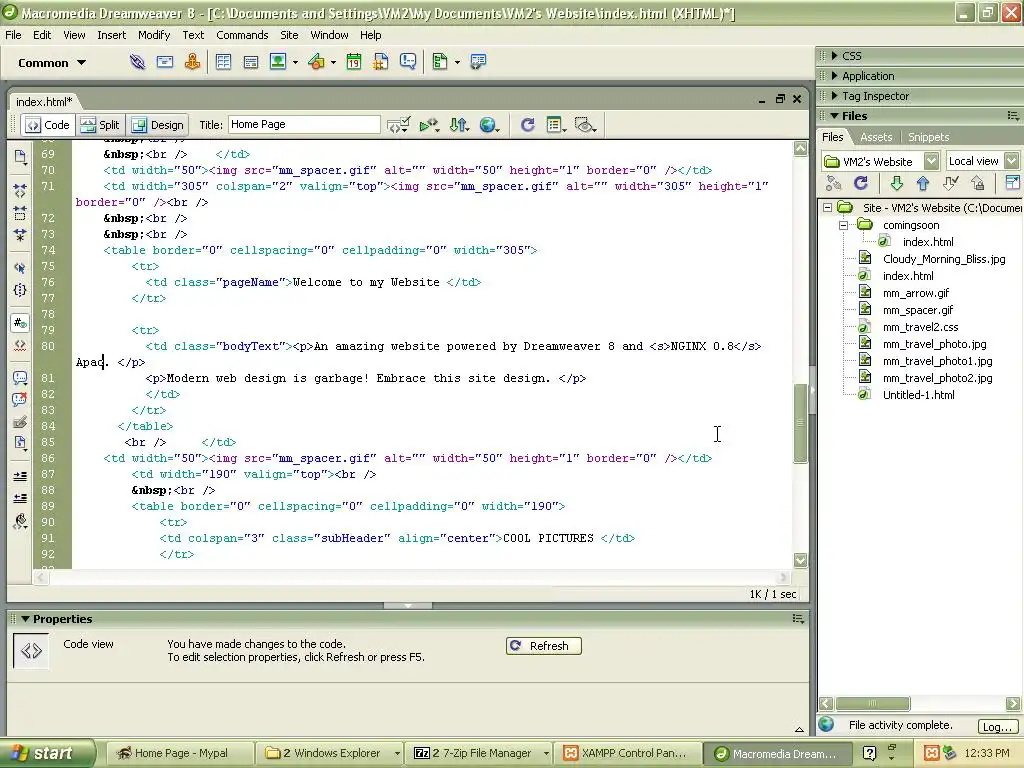
Task: Click the Images insert icon
Action: 278,62
